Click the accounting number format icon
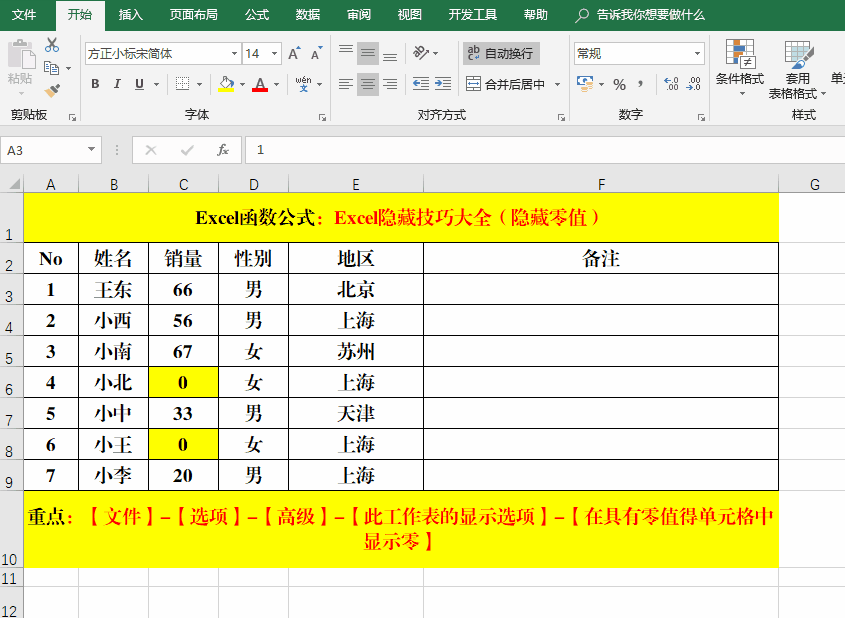This screenshot has height=618, width=845. click(x=585, y=84)
